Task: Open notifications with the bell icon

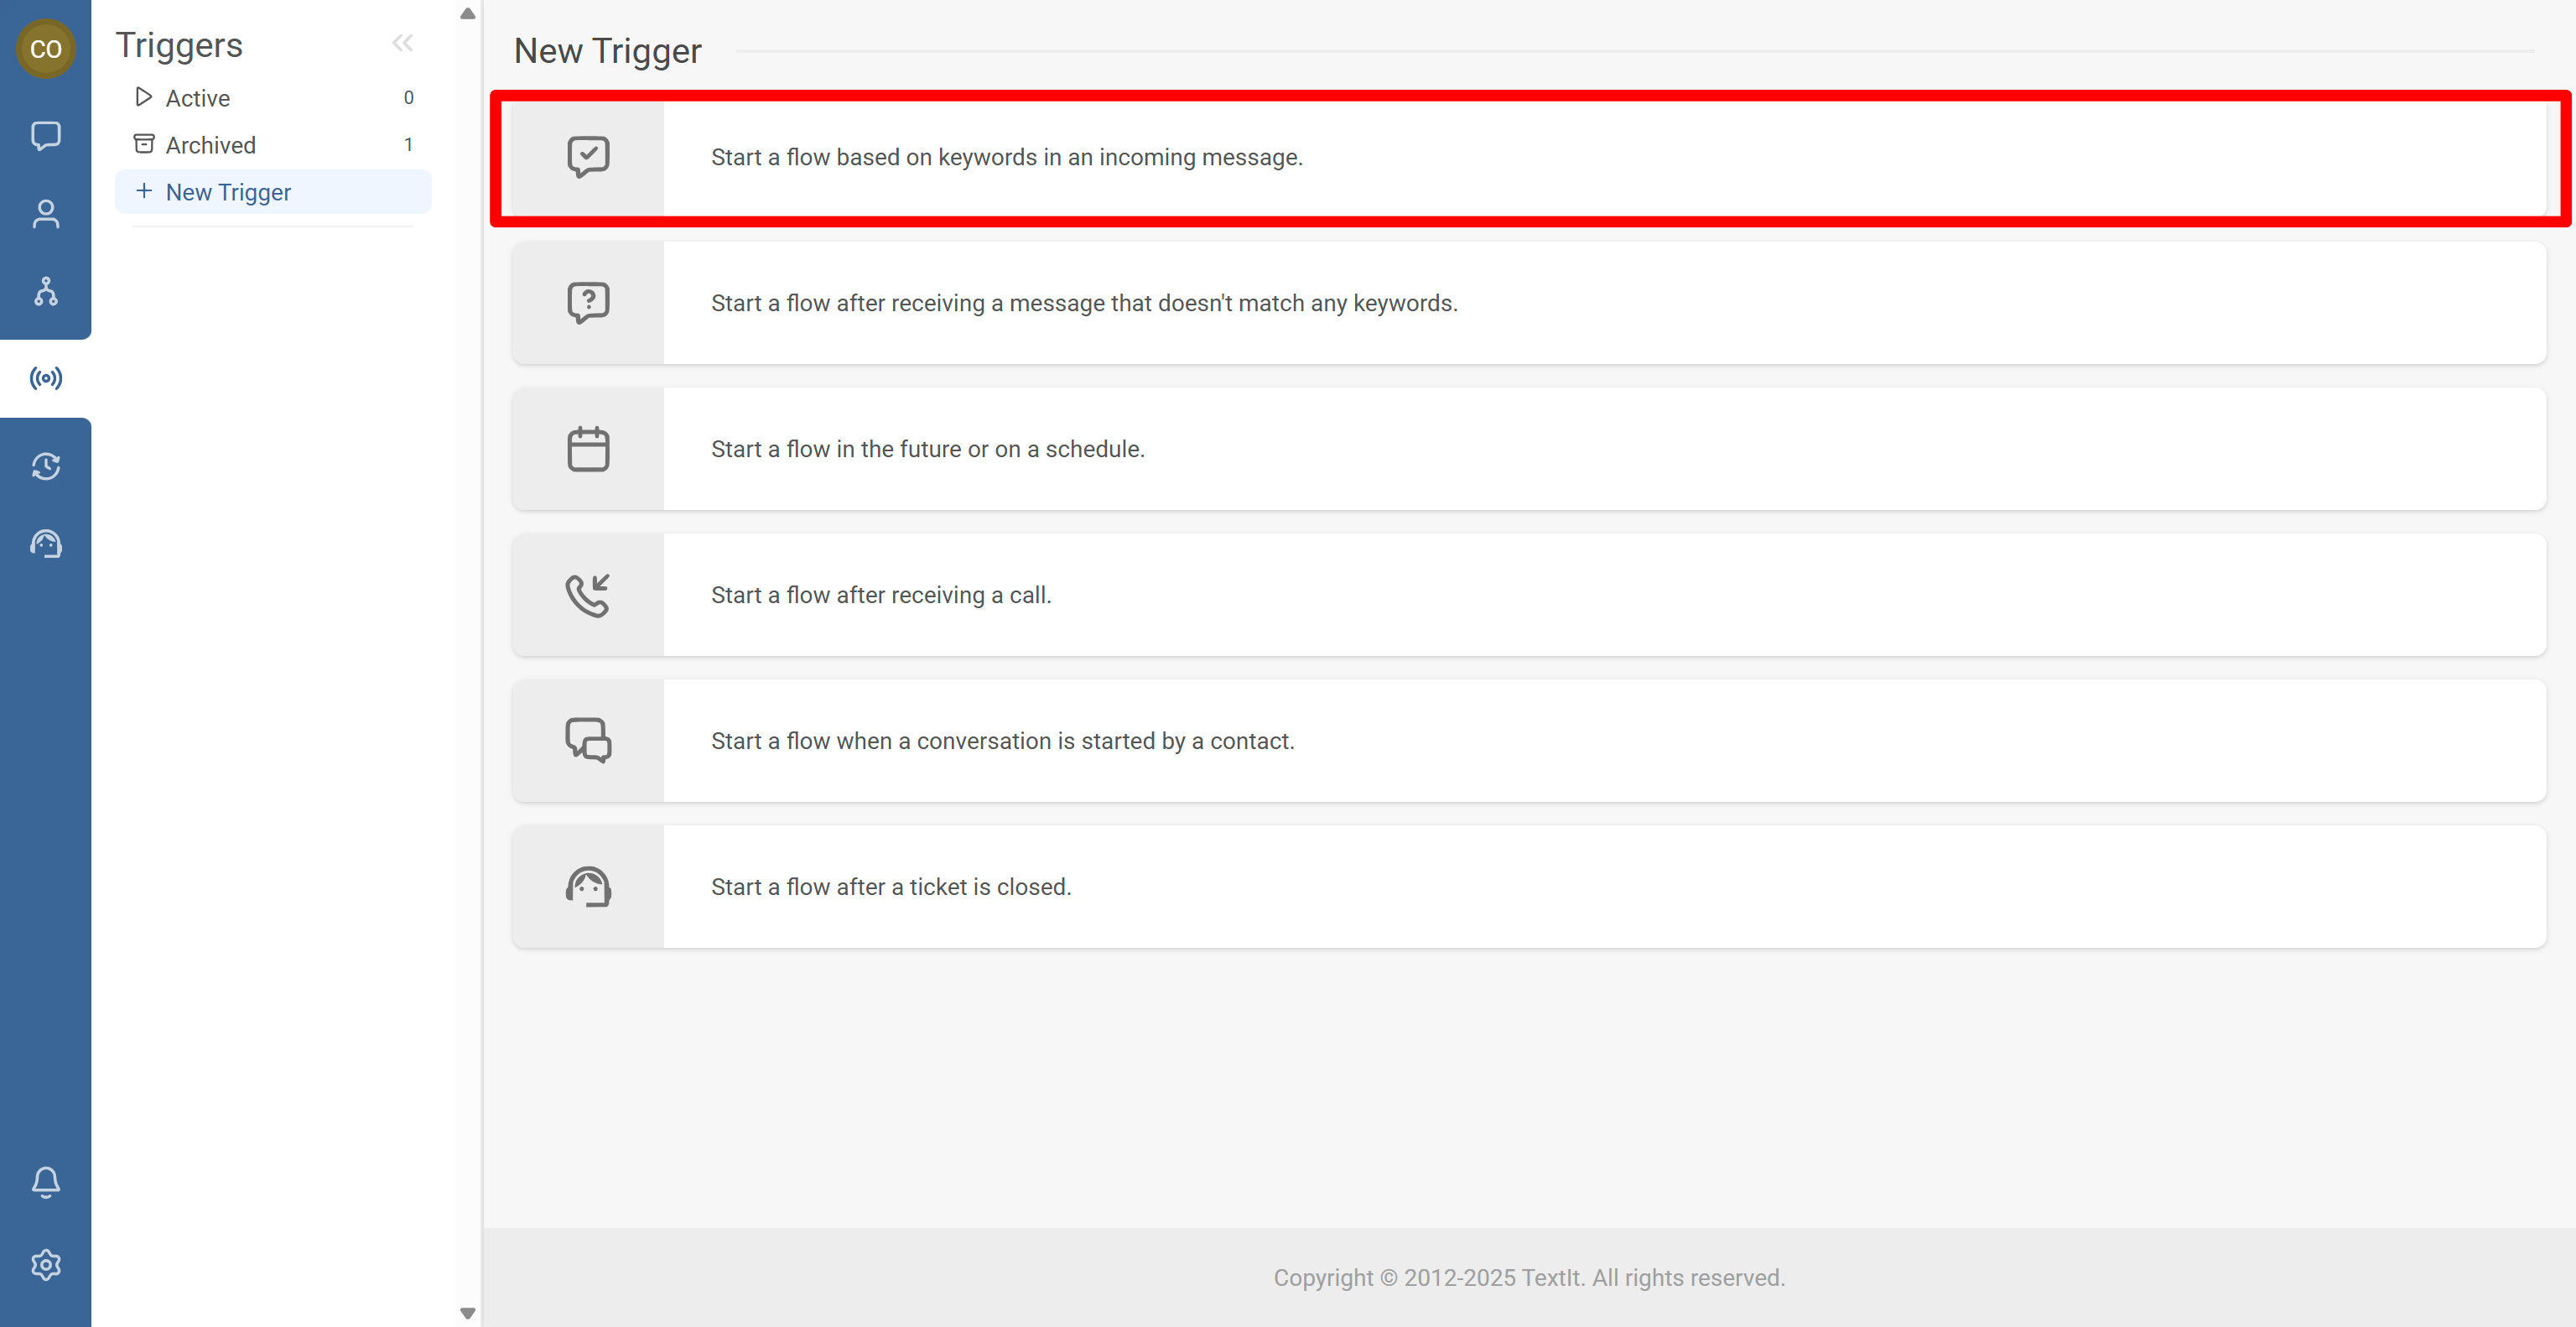Action: [x=45, y=1182]
